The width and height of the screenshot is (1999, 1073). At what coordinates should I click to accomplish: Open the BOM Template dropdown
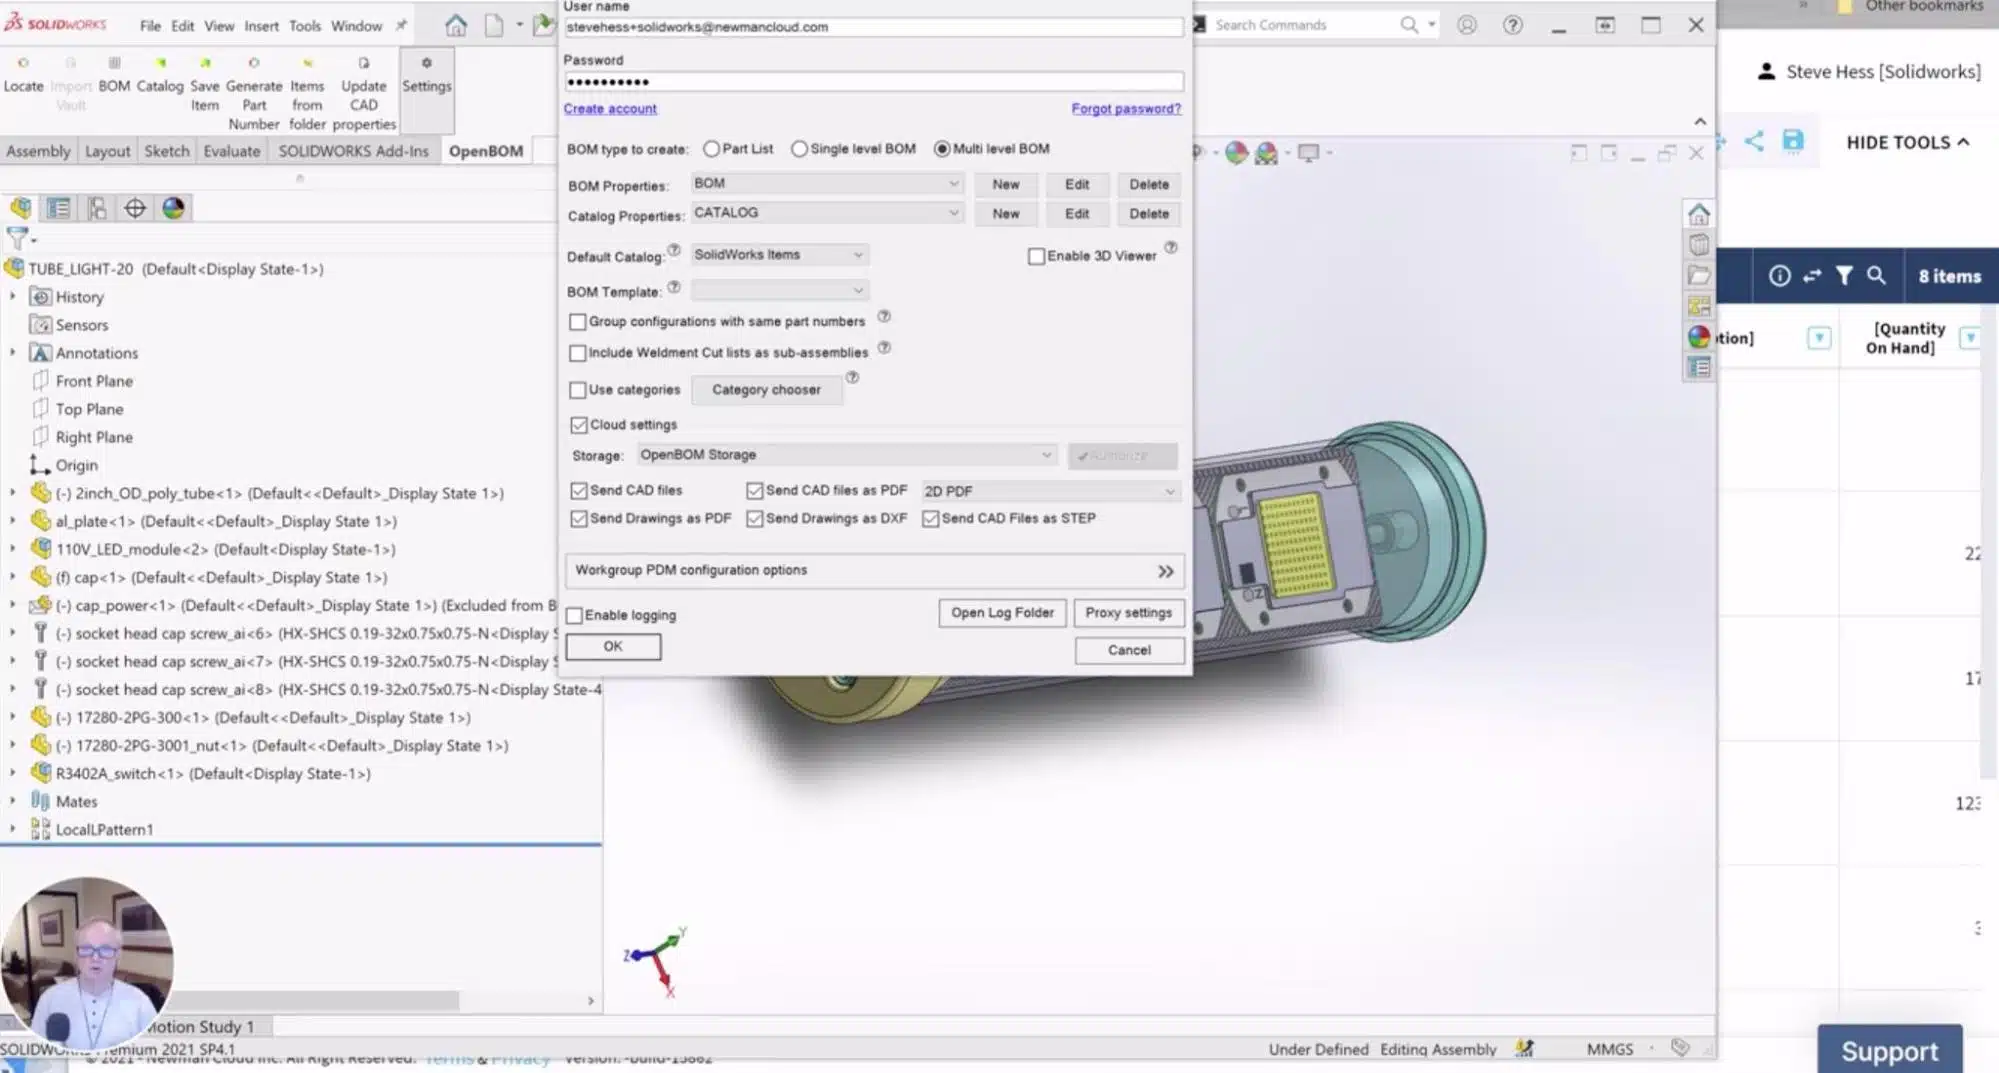pyautogui.click(x=779, y=290)
